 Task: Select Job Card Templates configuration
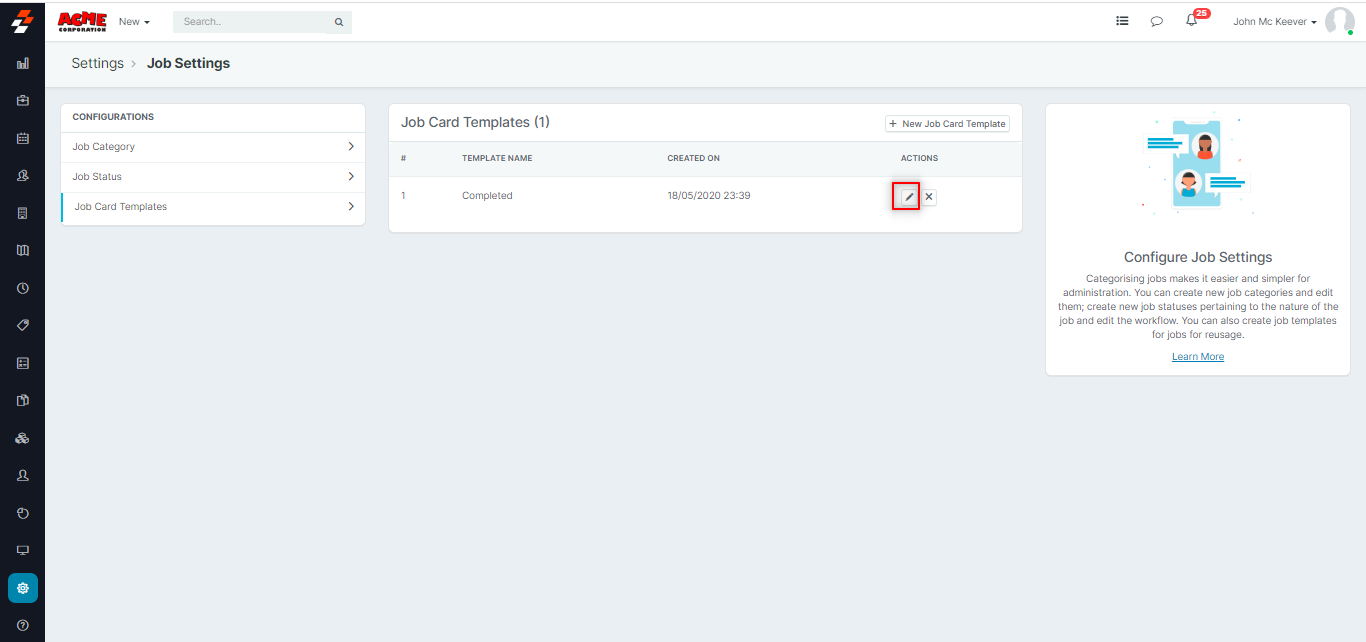pyautogui.click(x=213, y=207)
